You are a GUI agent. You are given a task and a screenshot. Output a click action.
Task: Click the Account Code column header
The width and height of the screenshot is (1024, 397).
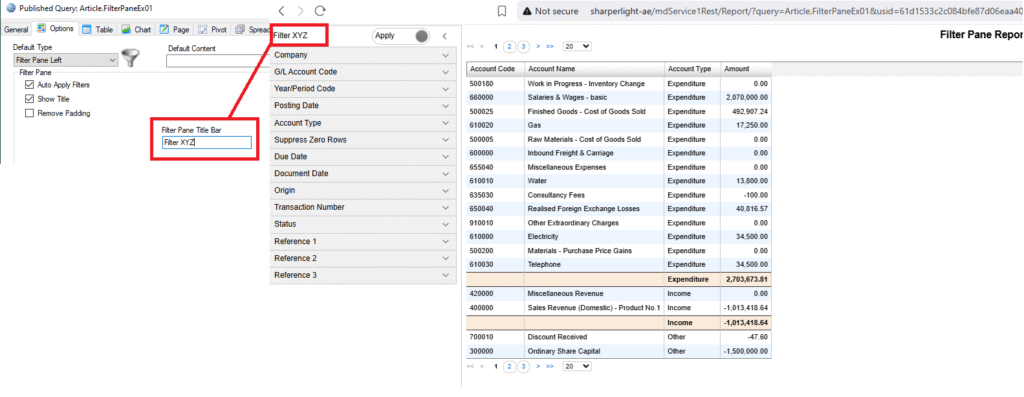click(x=495, y=69)
